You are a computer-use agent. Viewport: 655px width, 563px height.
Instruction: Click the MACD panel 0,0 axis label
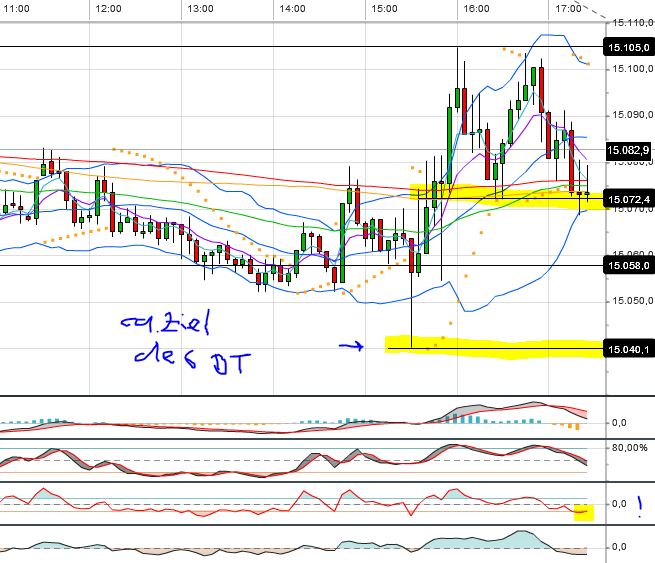(x=619, y=423)
